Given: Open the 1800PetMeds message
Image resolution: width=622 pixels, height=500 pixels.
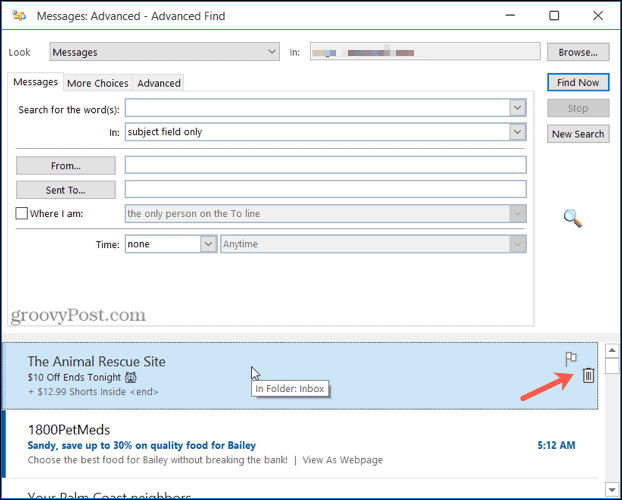Looking at the screenshot, I should [301, 444].
